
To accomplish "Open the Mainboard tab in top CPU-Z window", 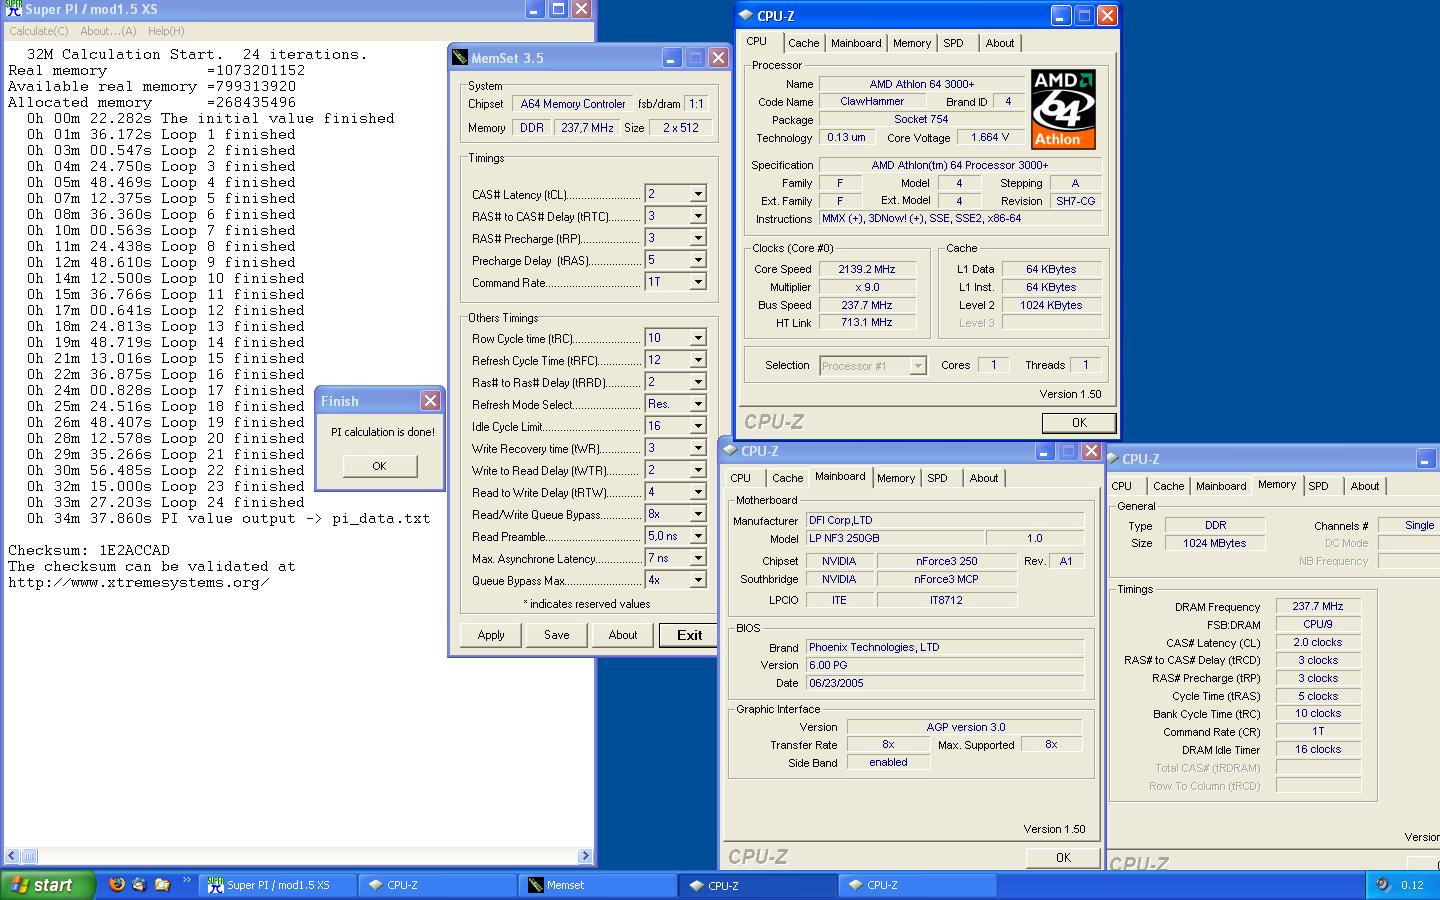I will (x=856, y=43).
